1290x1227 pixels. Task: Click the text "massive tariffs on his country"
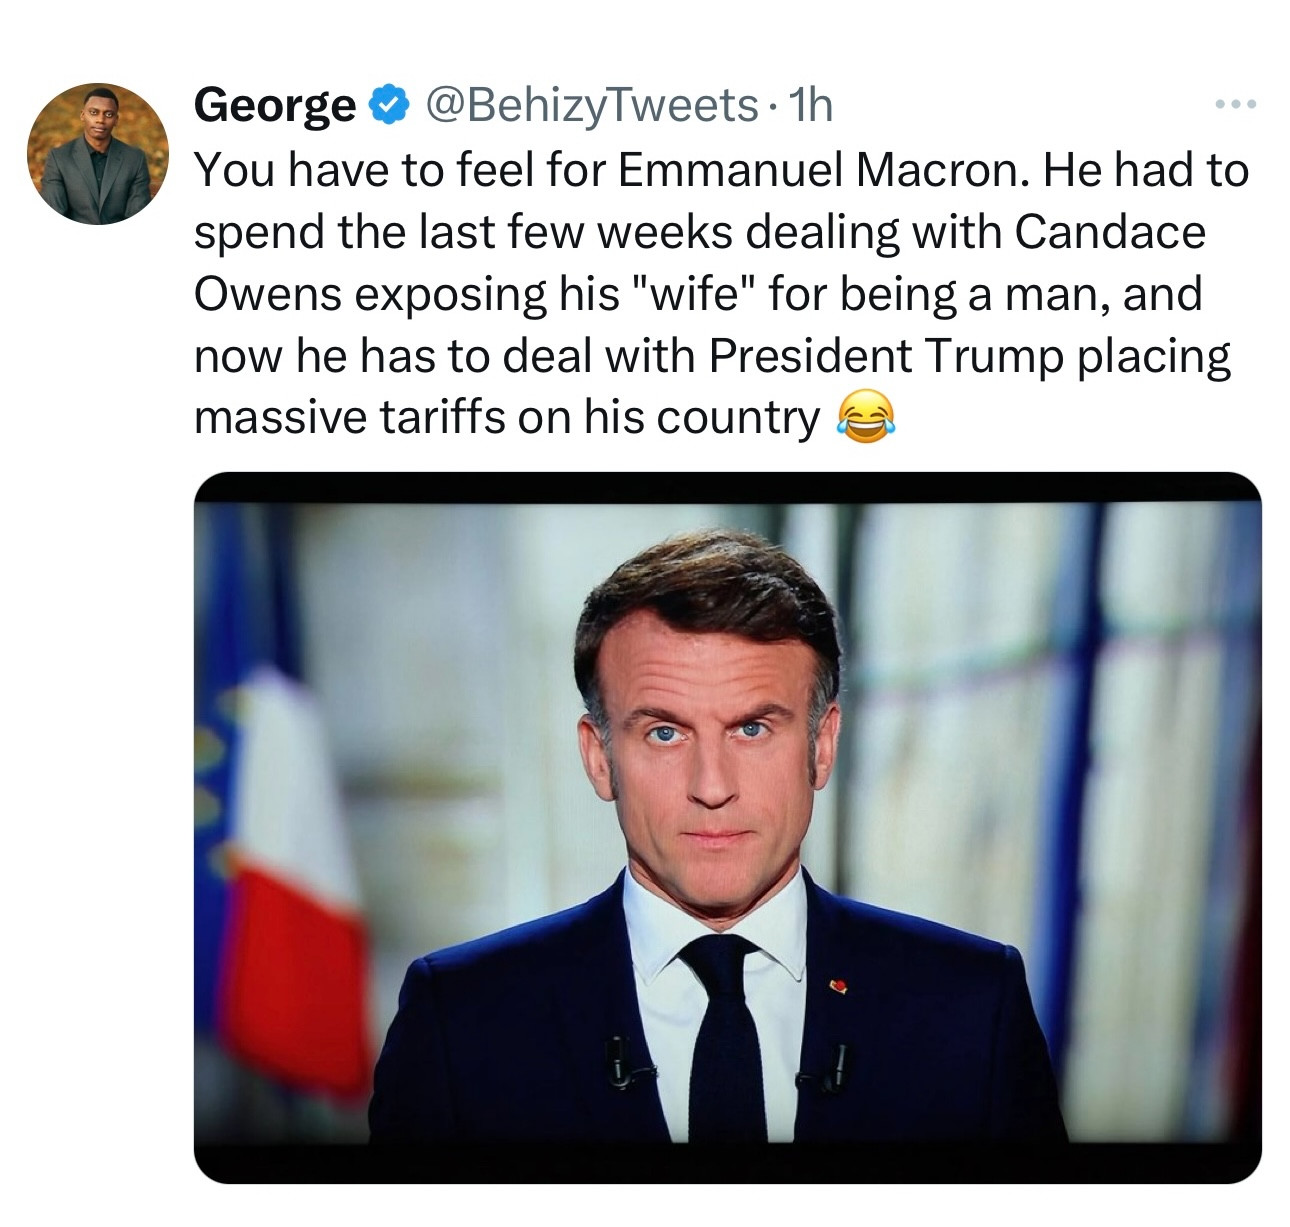[506, 418]
